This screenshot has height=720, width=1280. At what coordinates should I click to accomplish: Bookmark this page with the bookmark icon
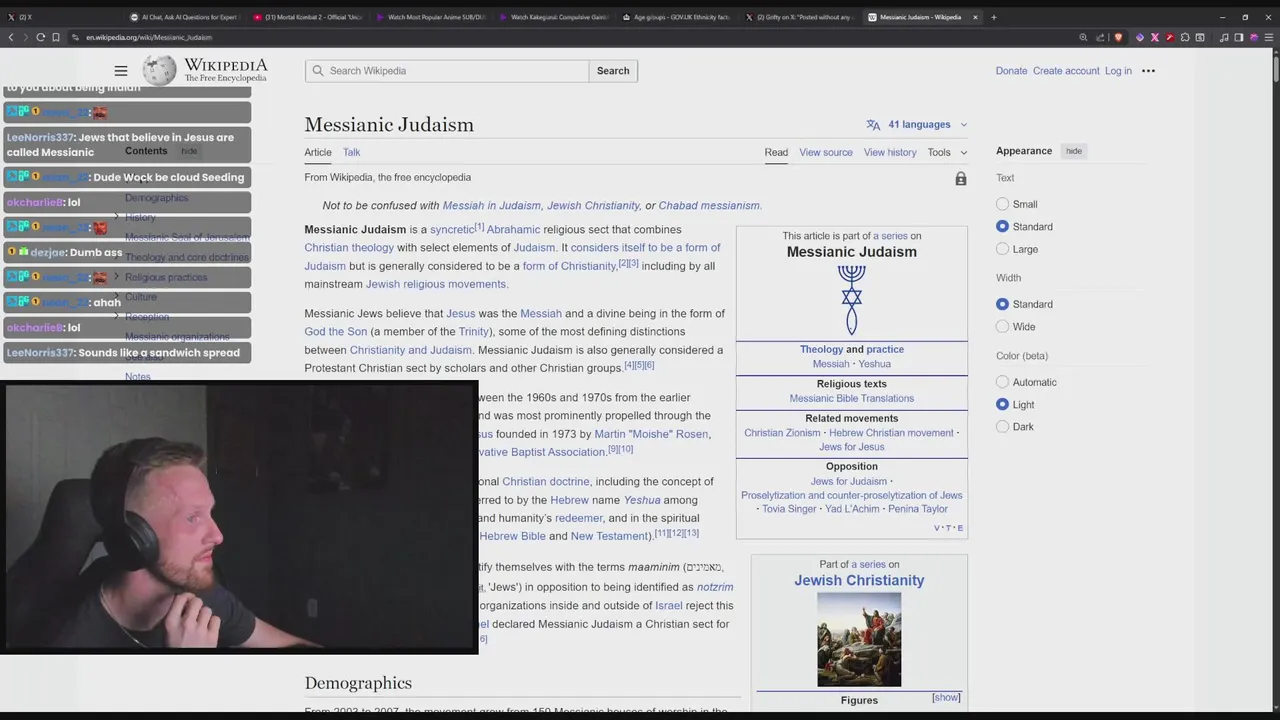[x=57, y=37]
